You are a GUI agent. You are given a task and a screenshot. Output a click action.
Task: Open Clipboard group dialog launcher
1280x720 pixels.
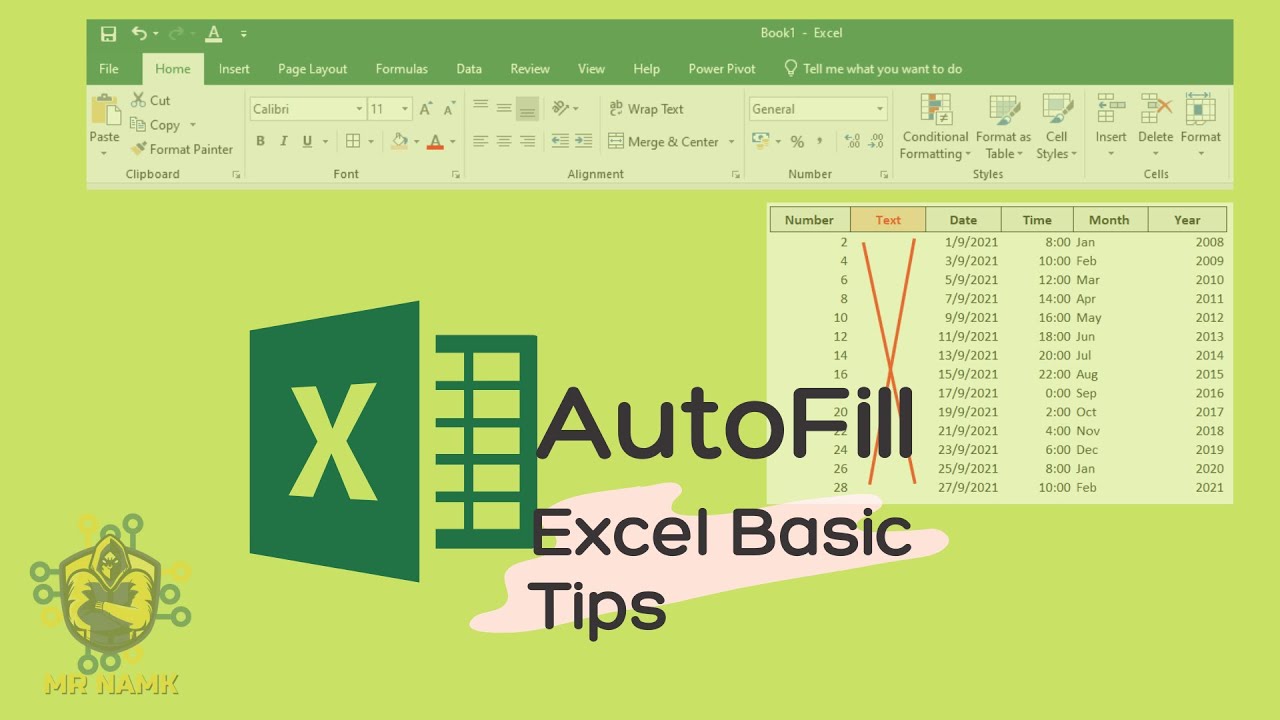237,175
